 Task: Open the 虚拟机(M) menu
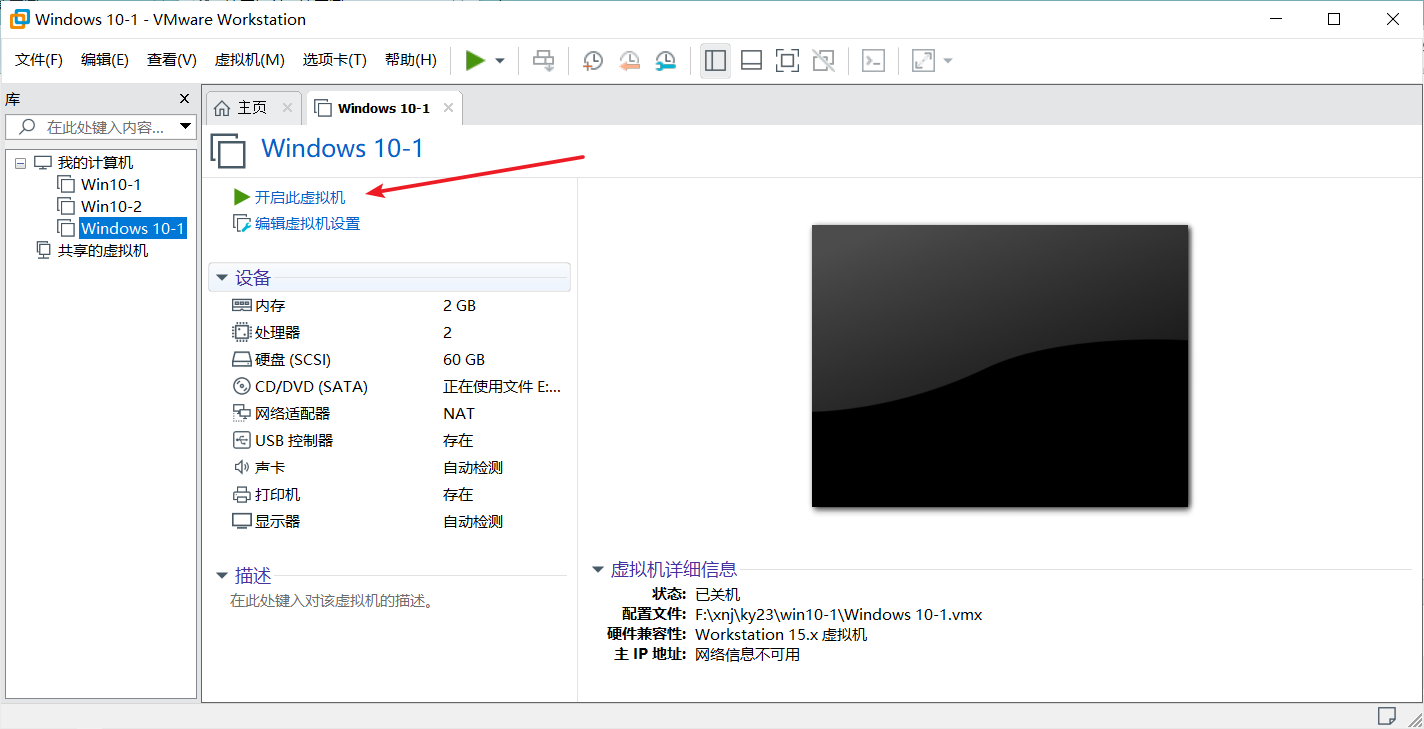pos(250,60)
